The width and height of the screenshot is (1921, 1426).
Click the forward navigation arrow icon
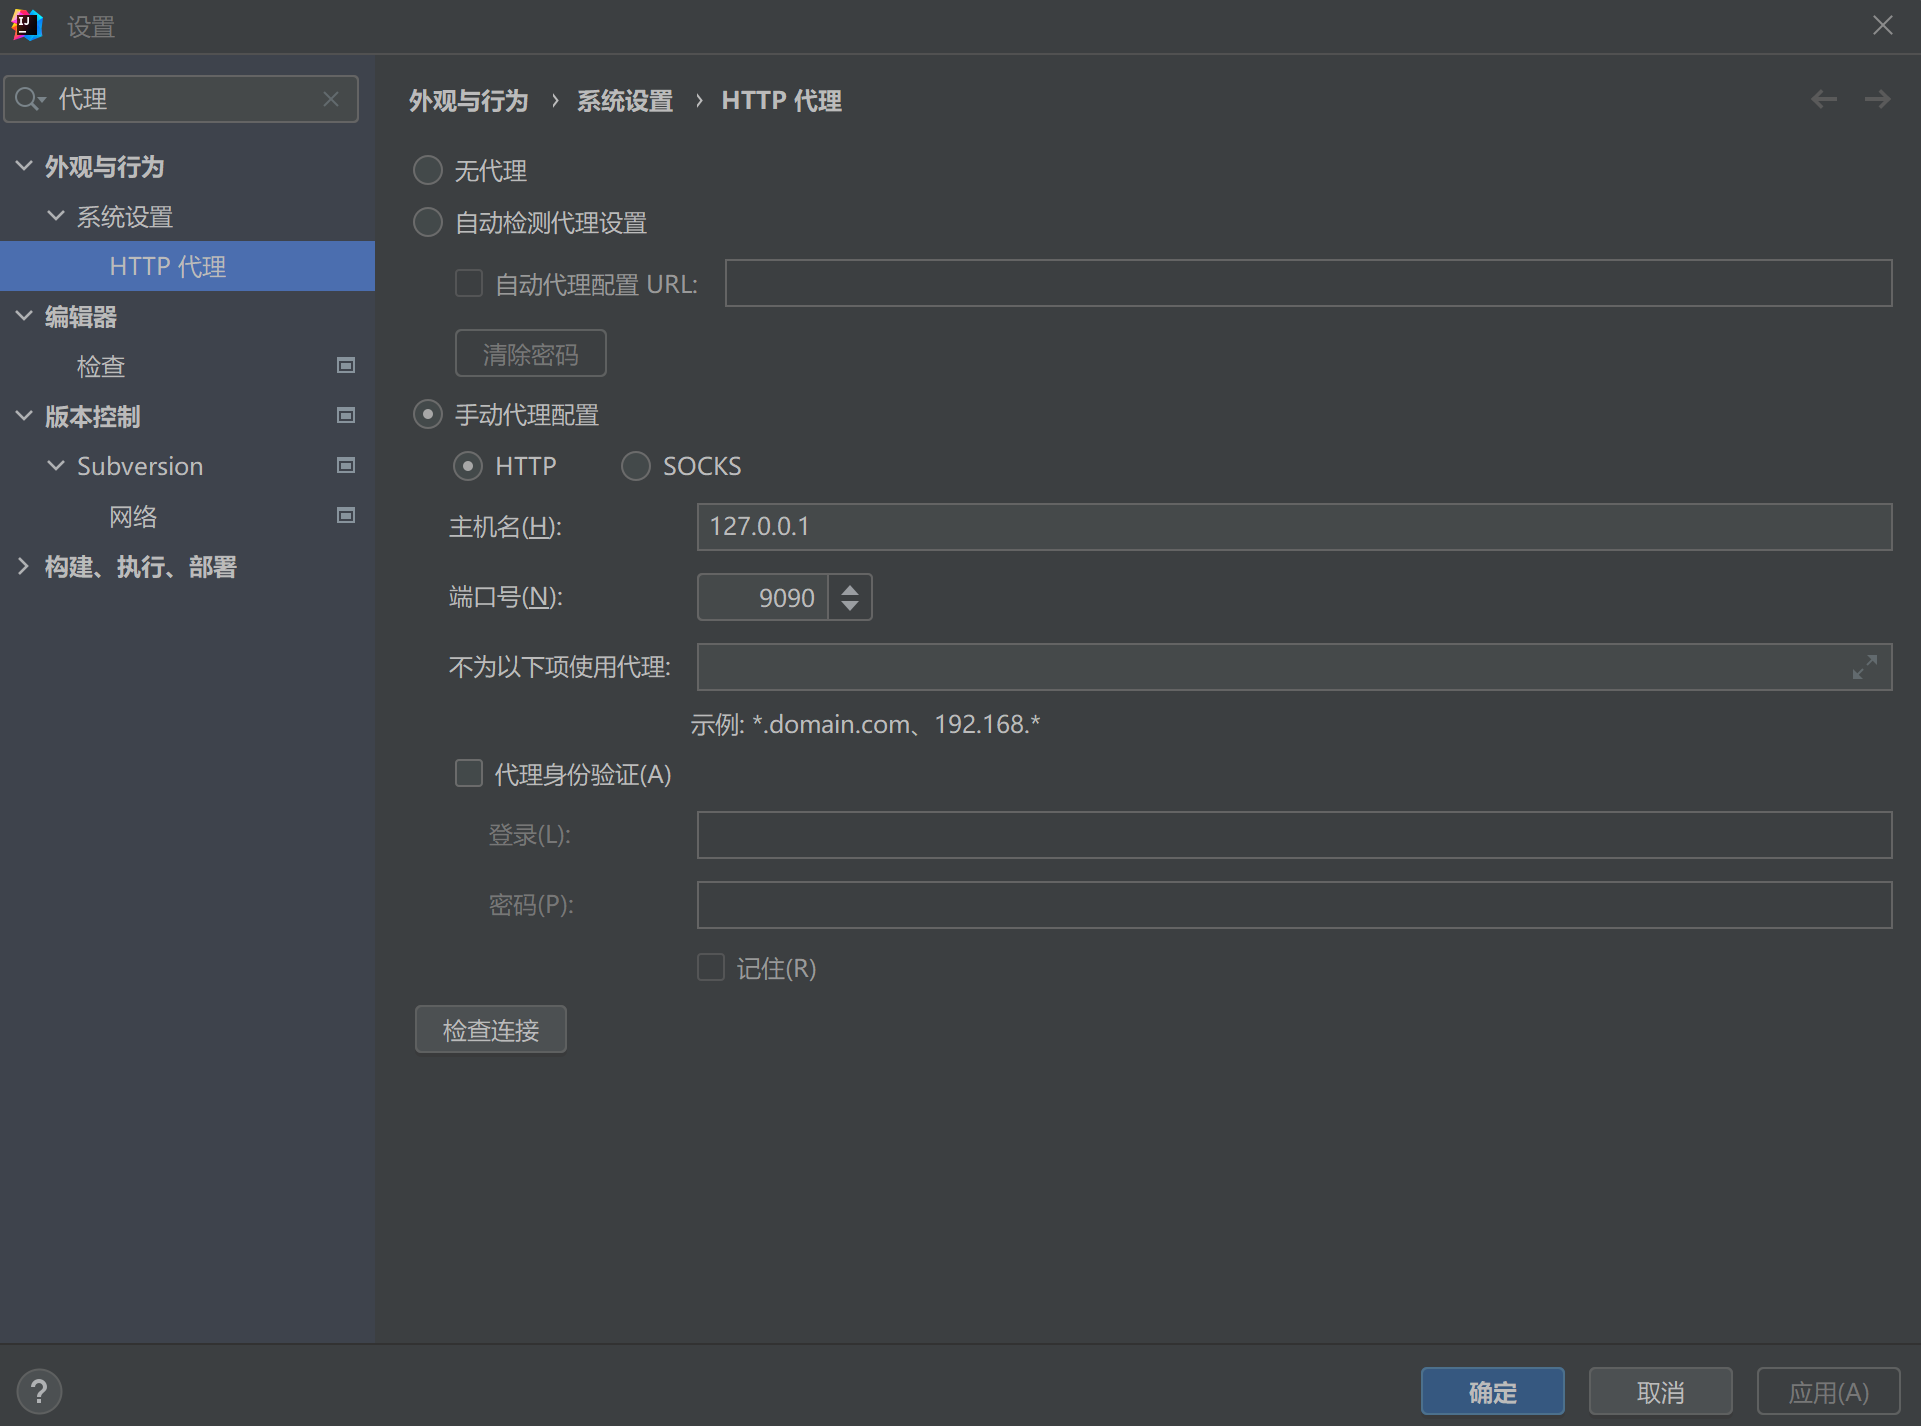click(1877, 99)
